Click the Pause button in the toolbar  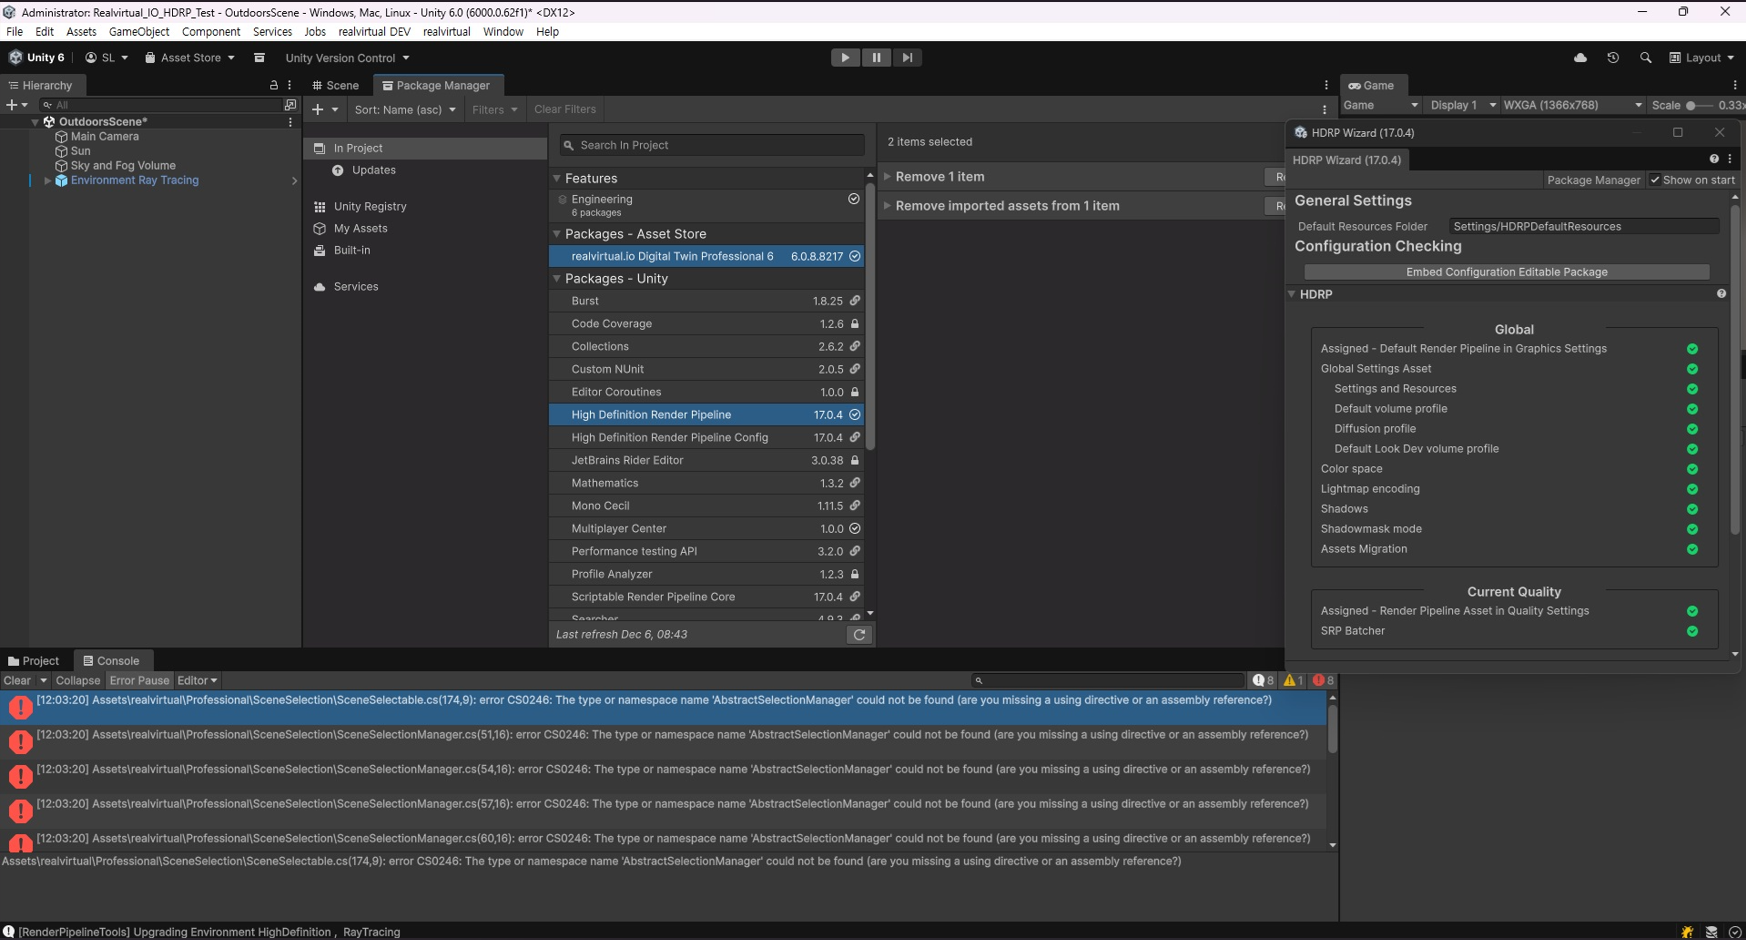click(x=876, y=58)
